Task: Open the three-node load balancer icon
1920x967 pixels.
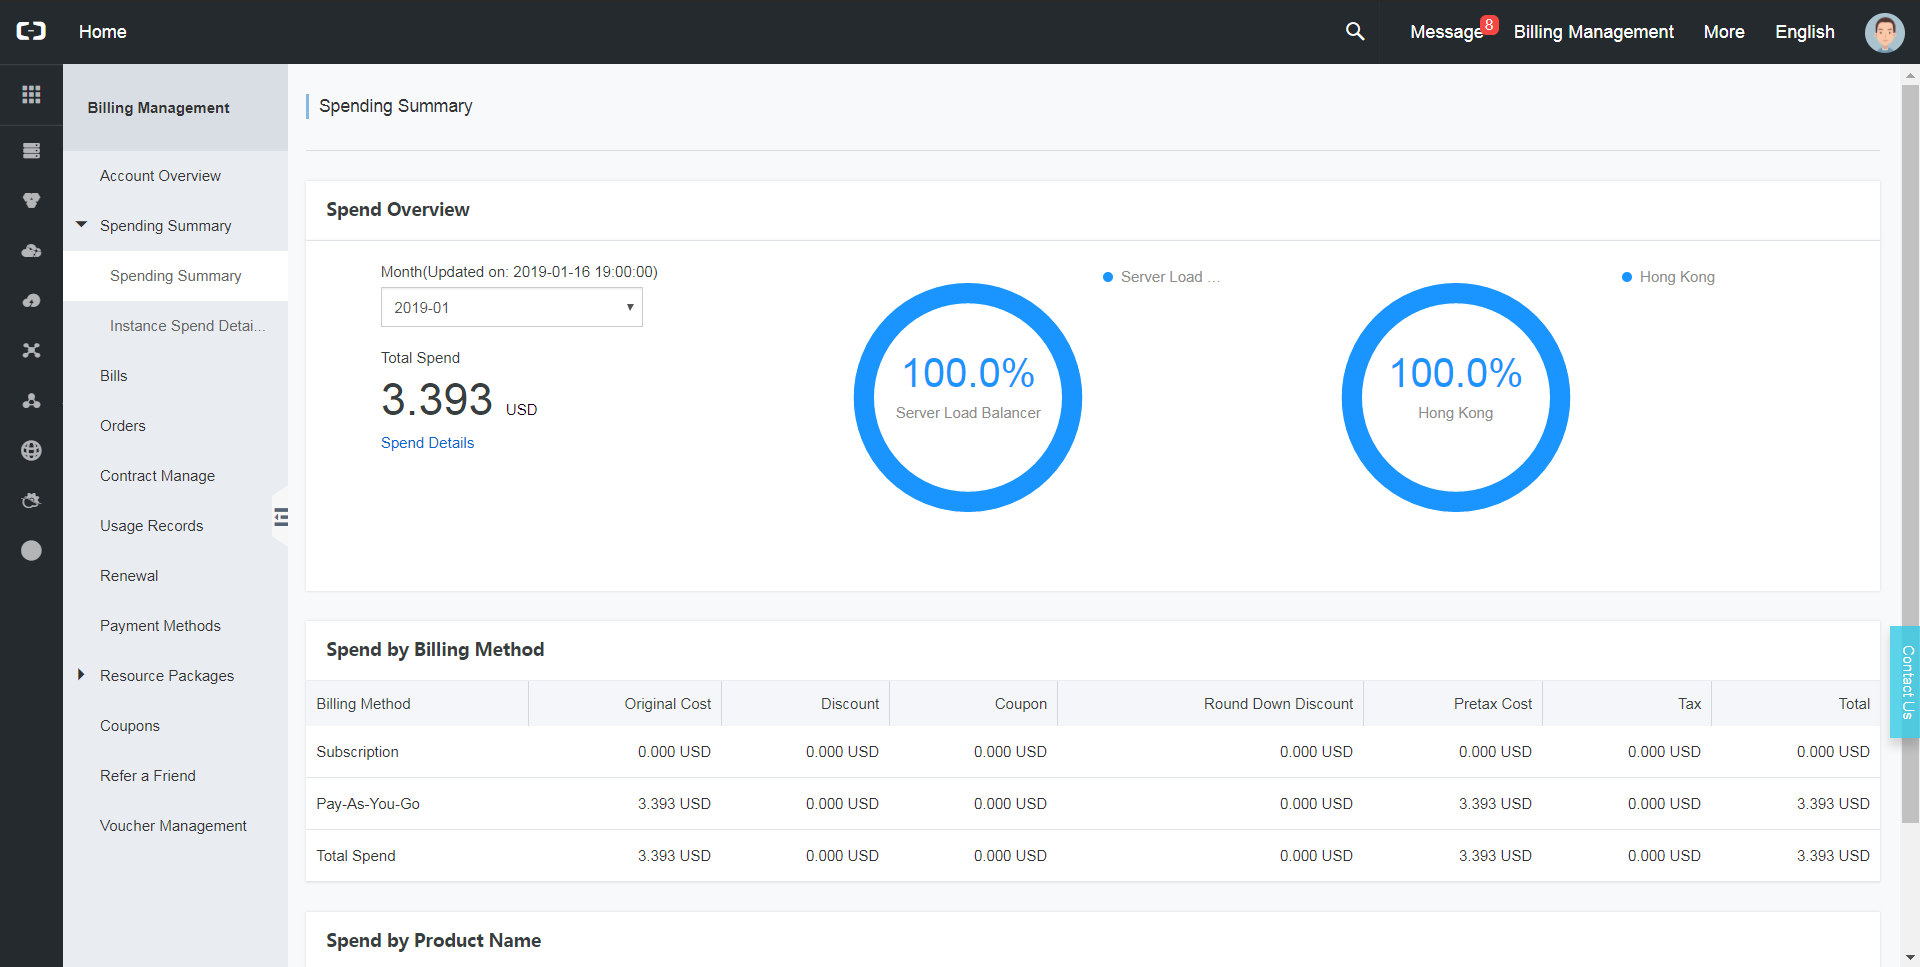Action: (31, 401)
